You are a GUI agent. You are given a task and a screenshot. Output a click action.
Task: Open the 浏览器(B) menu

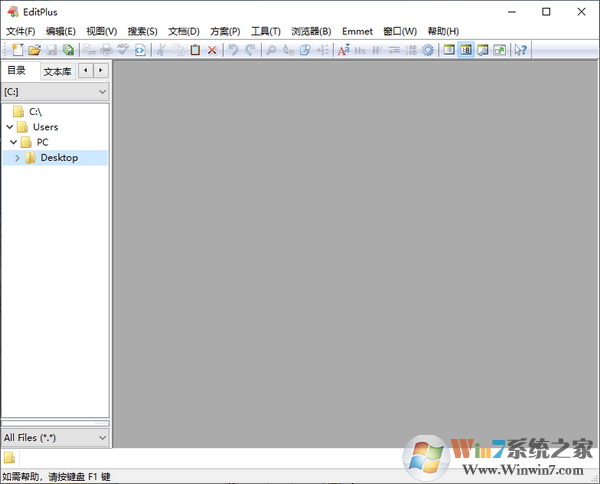tap(311, 31)
